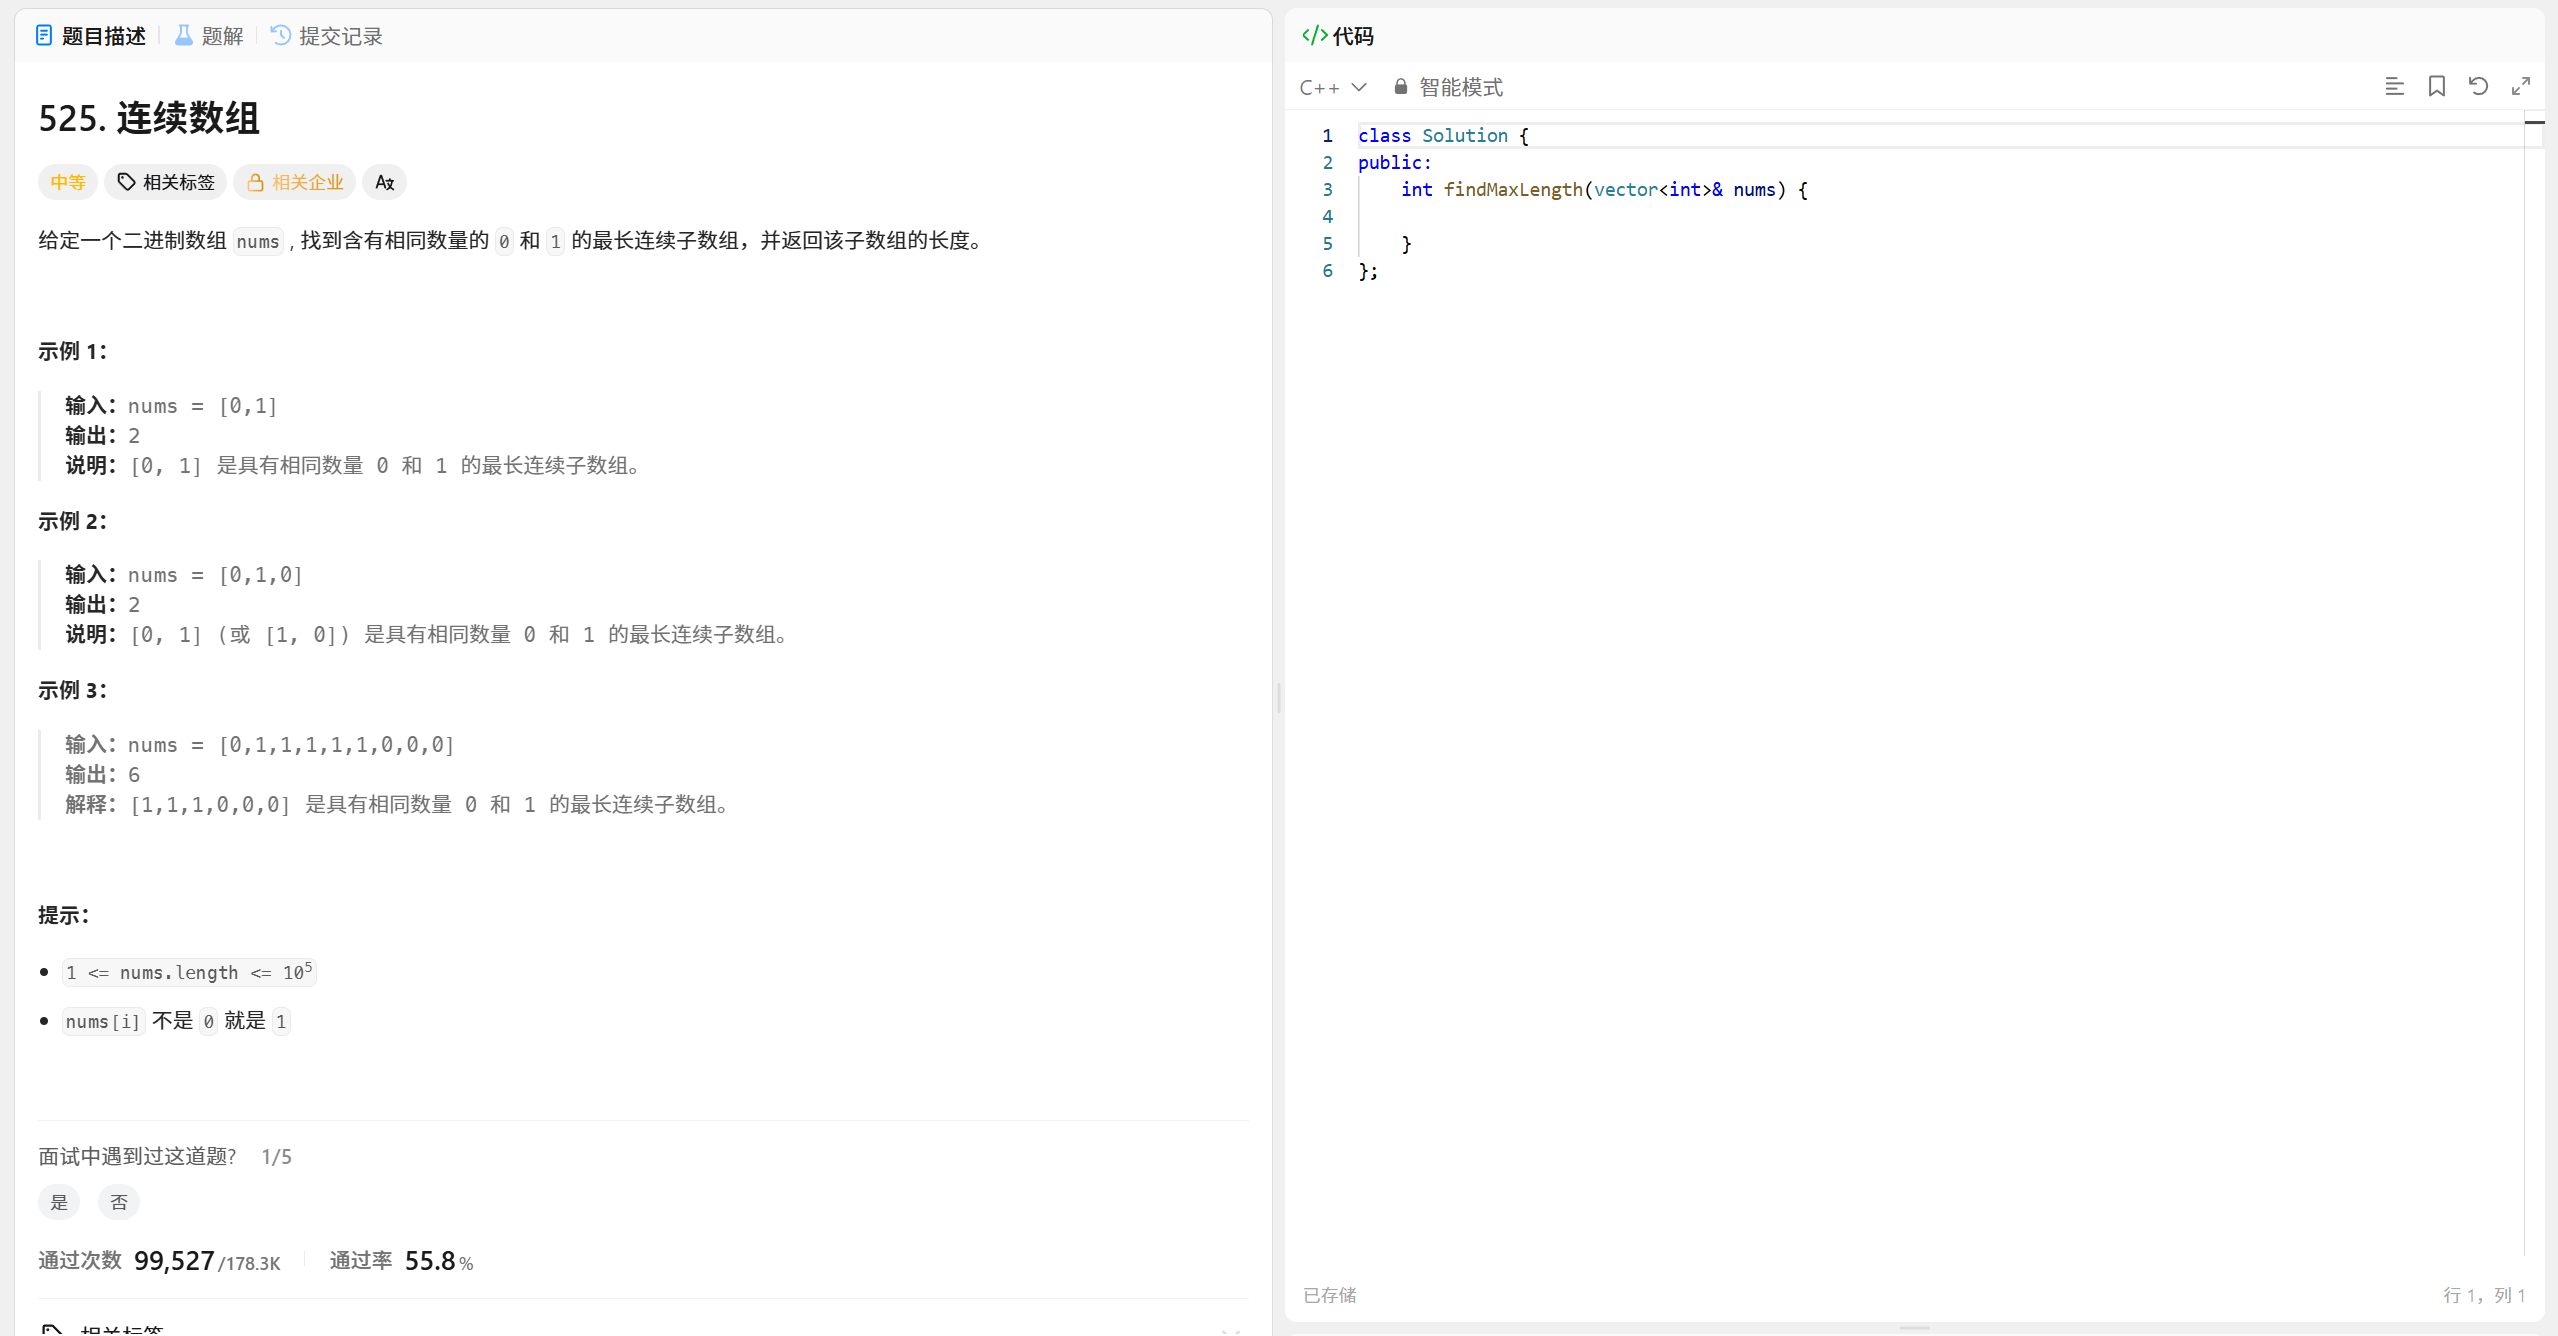Click the lock icon beside 智能模式
2558x1336 pixels.
pos(1400,87)
